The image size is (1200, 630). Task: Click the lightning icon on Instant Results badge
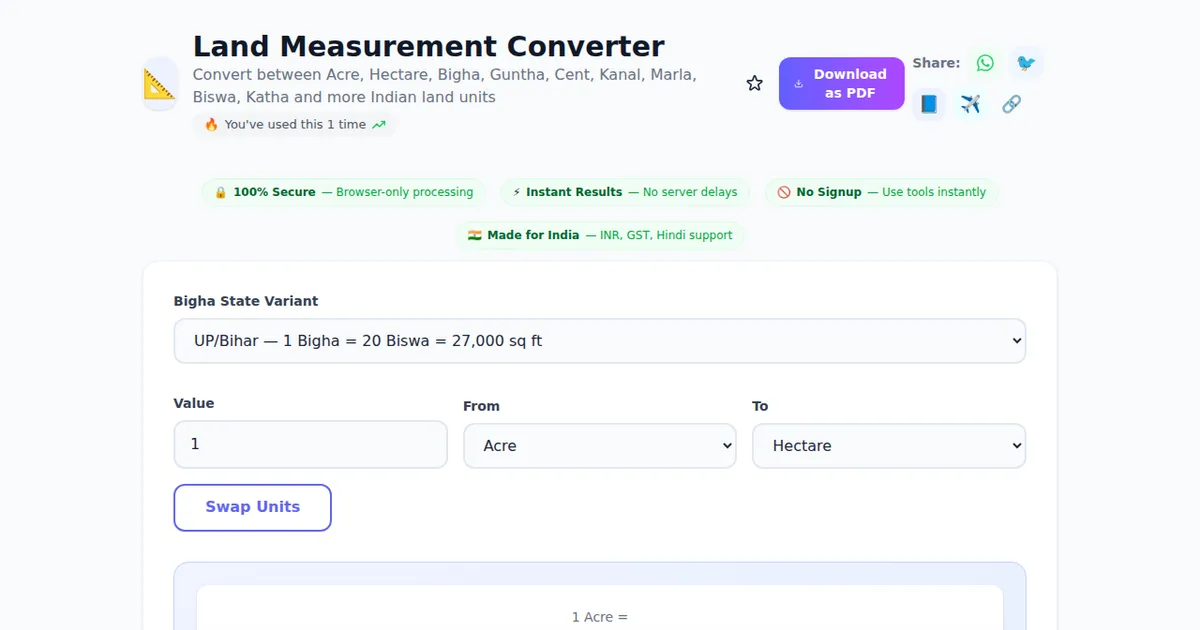[x=516, y=192]
